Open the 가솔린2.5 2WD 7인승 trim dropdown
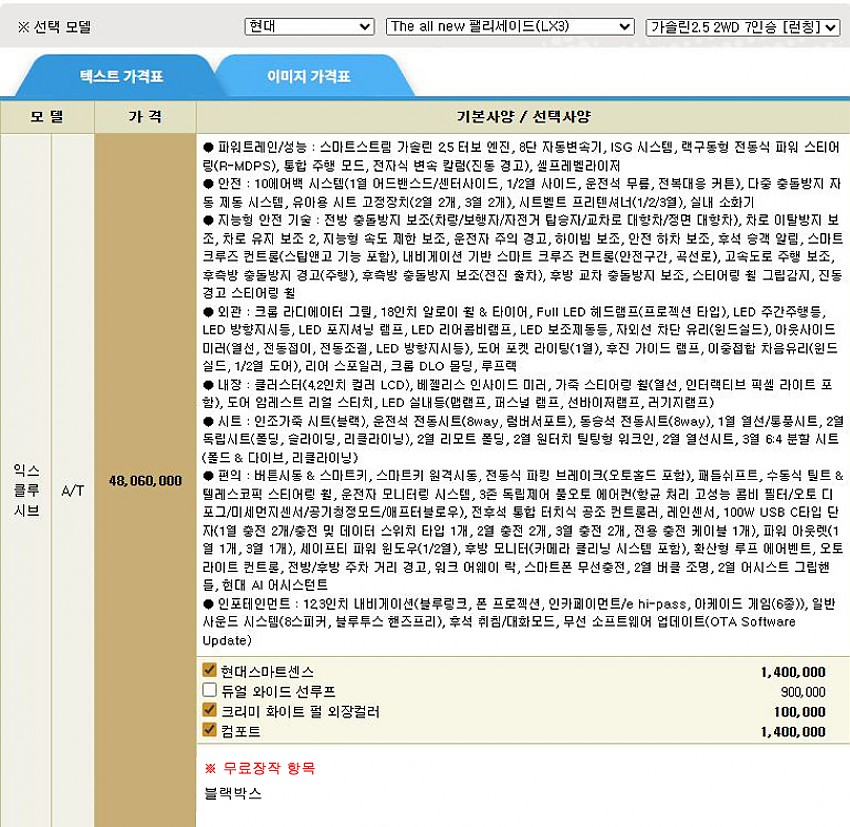850x827 pixels. tap(742, 26)
